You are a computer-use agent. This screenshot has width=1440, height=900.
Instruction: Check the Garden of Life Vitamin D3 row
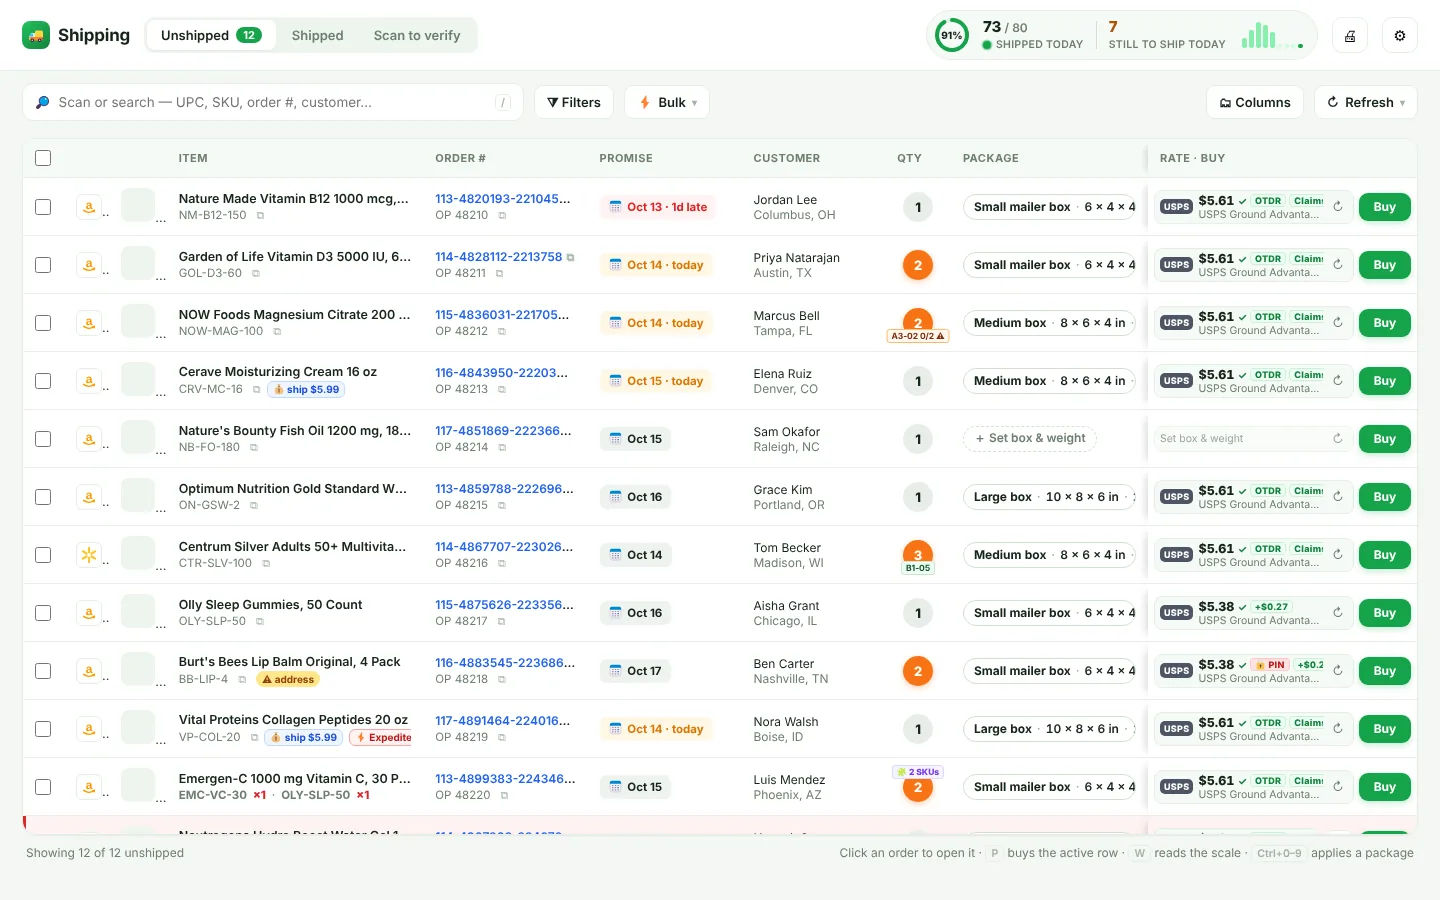click(43, 265)
